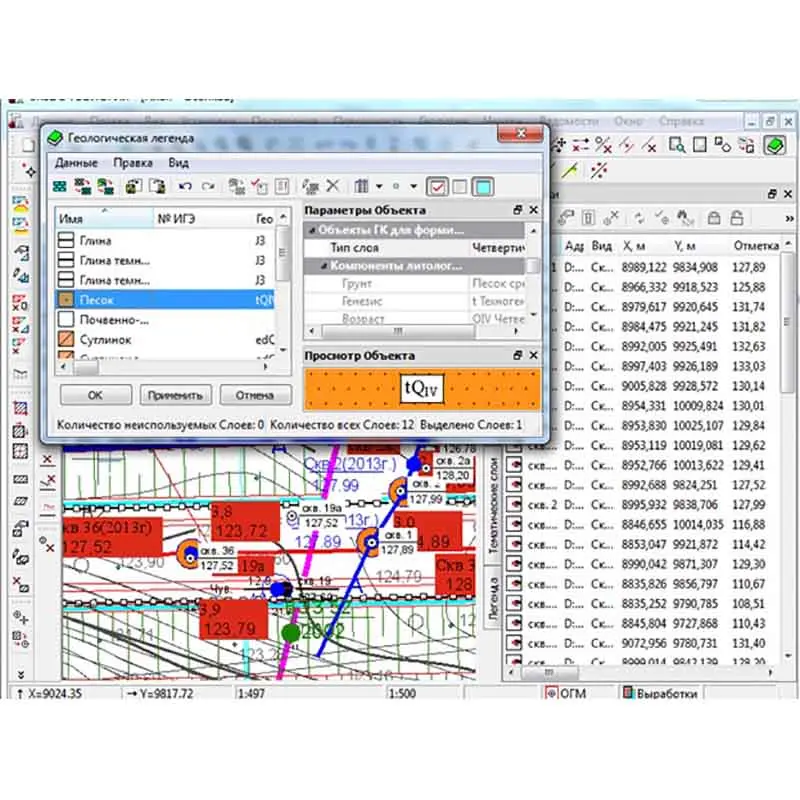Image resolution: width=800 pixels, height=800 pixels.
Task: Click the closed padlock icon in table toolbar
Action: coord(714,217)
